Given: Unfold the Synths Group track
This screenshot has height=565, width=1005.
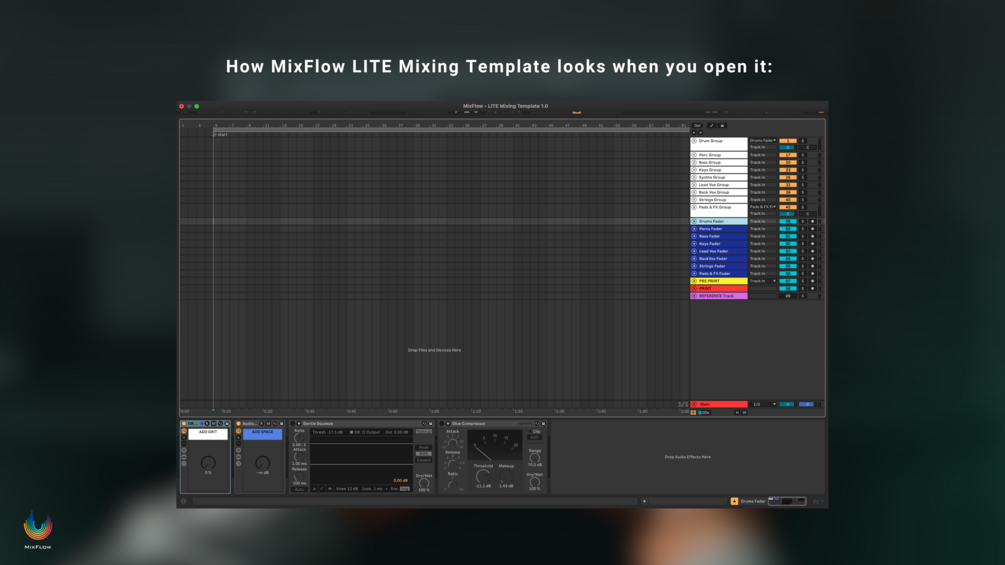Looking at the screenshot, I should [x=694, y=177].
